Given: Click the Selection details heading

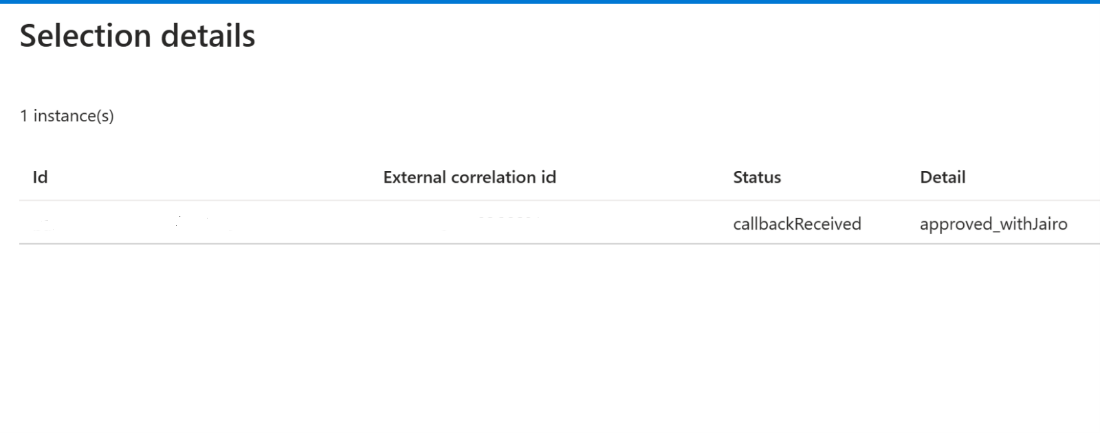Looking at the screenshot, I should (138, 38).
